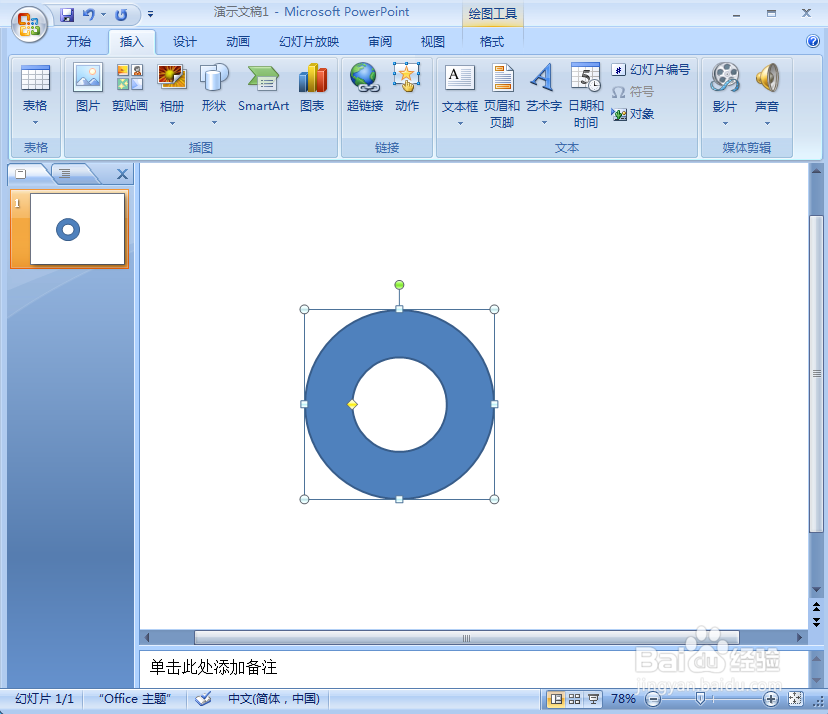Click the zoom slider handle

(x=700, y=699)
